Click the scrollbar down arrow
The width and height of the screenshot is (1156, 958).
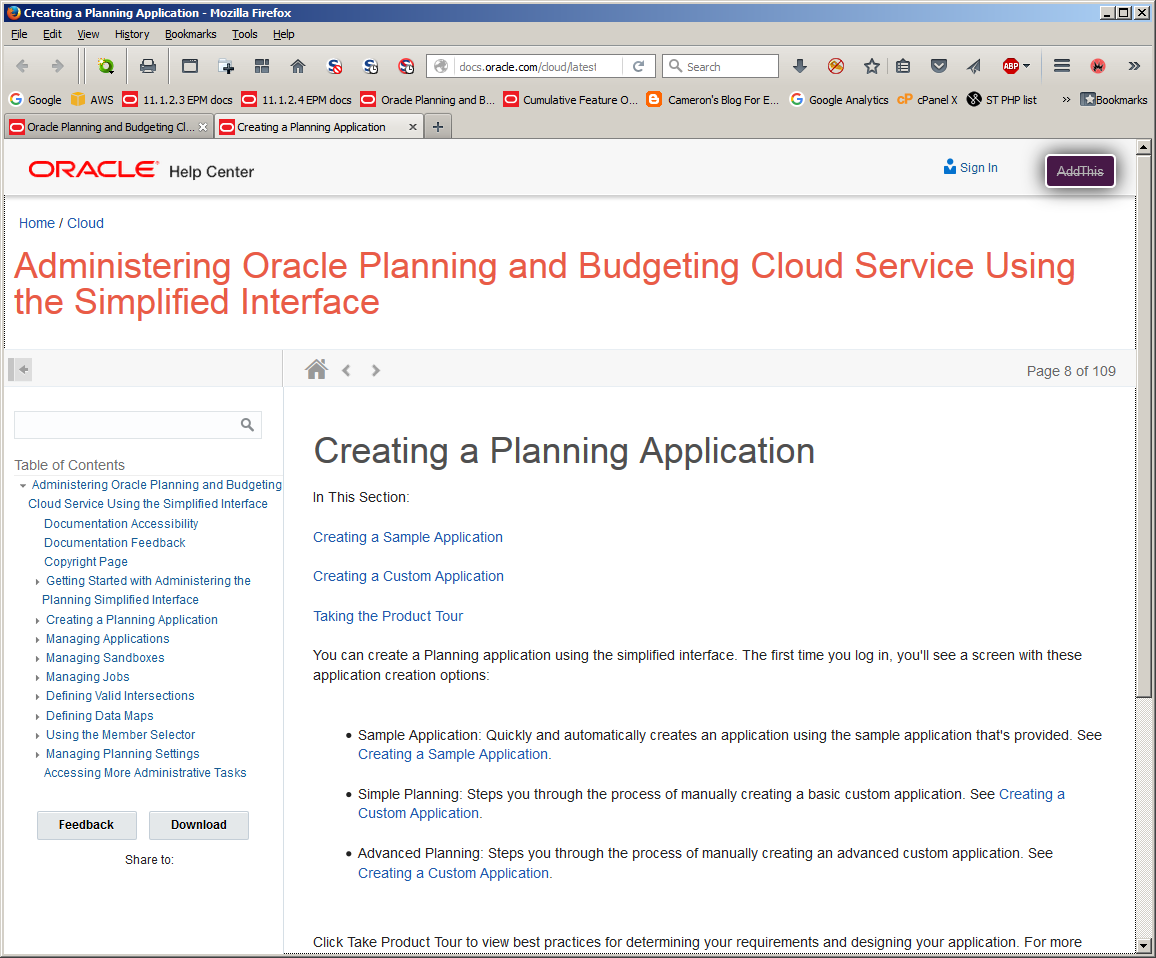[1143, 945]
